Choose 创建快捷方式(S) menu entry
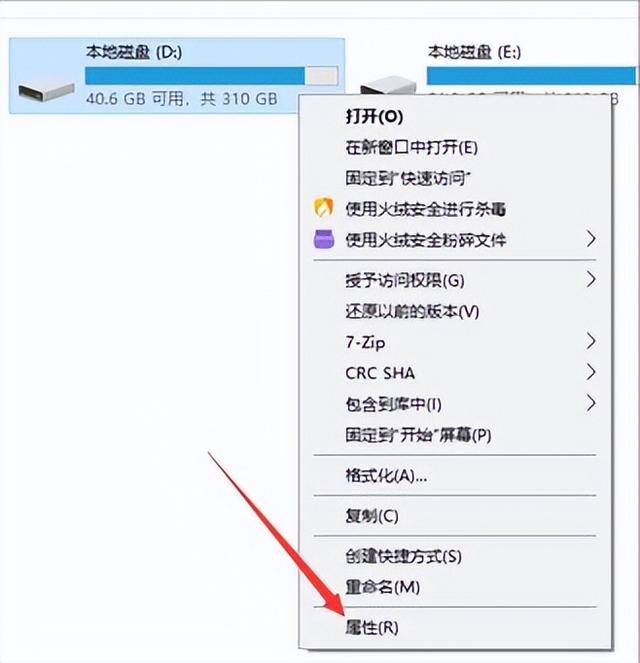640x663 pixels. (403, 556)
